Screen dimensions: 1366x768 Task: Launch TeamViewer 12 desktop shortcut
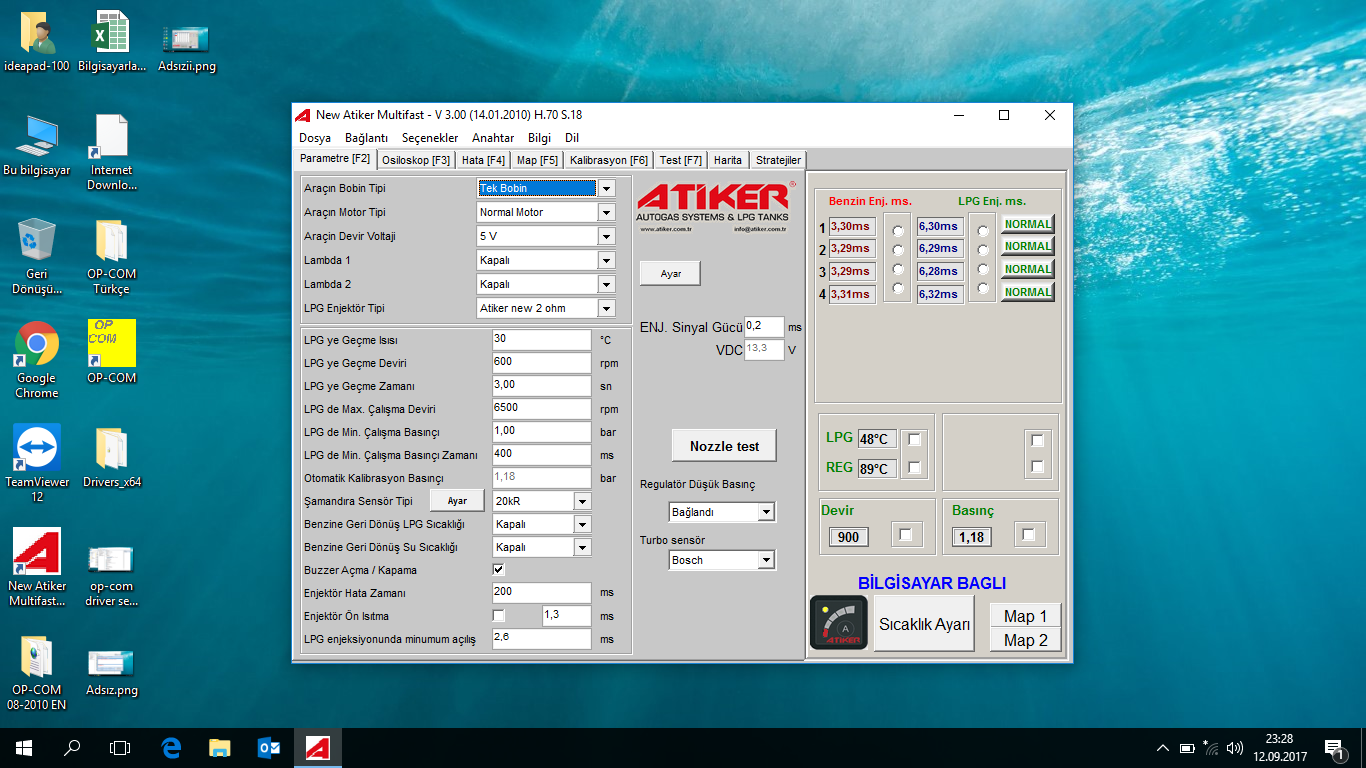pos(37,464)
